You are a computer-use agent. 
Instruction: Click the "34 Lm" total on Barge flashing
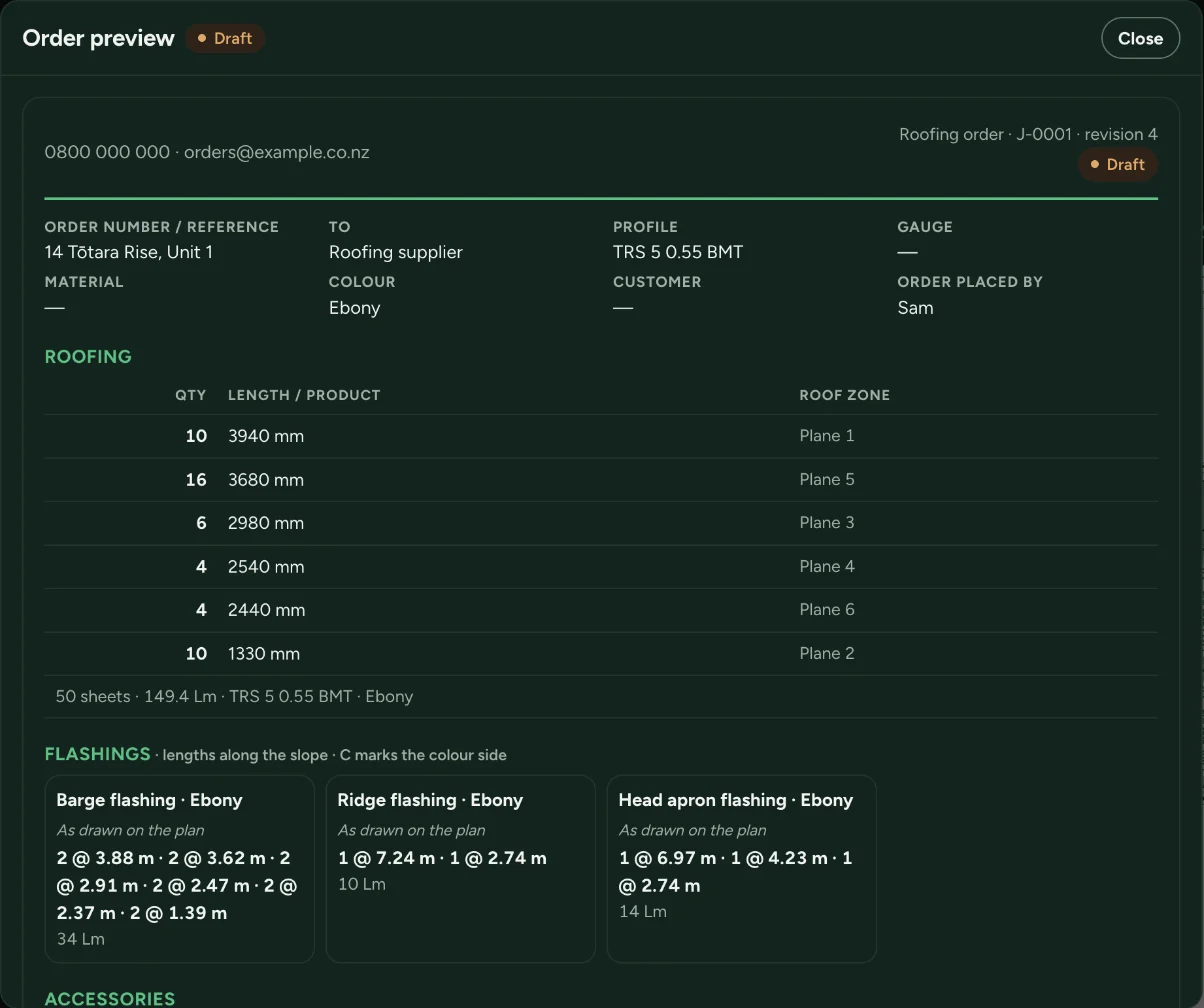[x=80, y=939]
